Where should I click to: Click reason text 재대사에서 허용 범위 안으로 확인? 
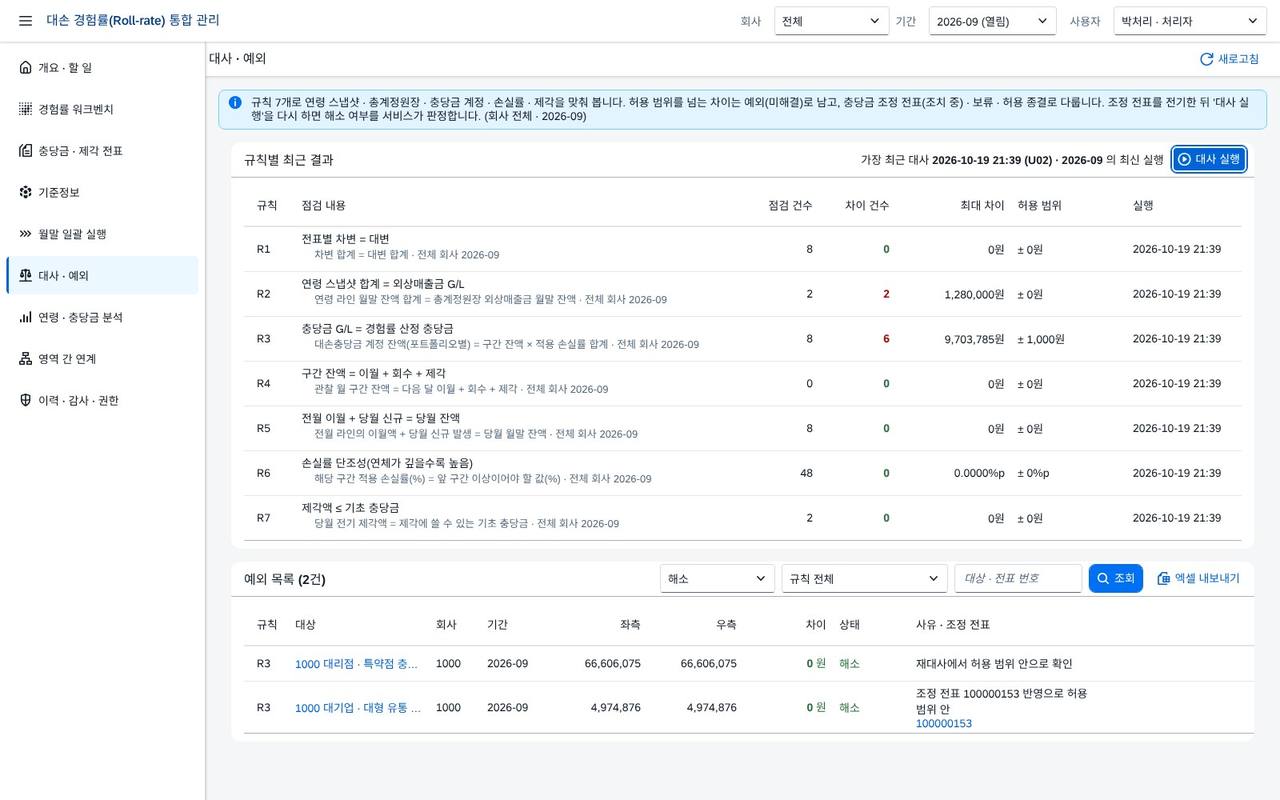coord(994,663)
